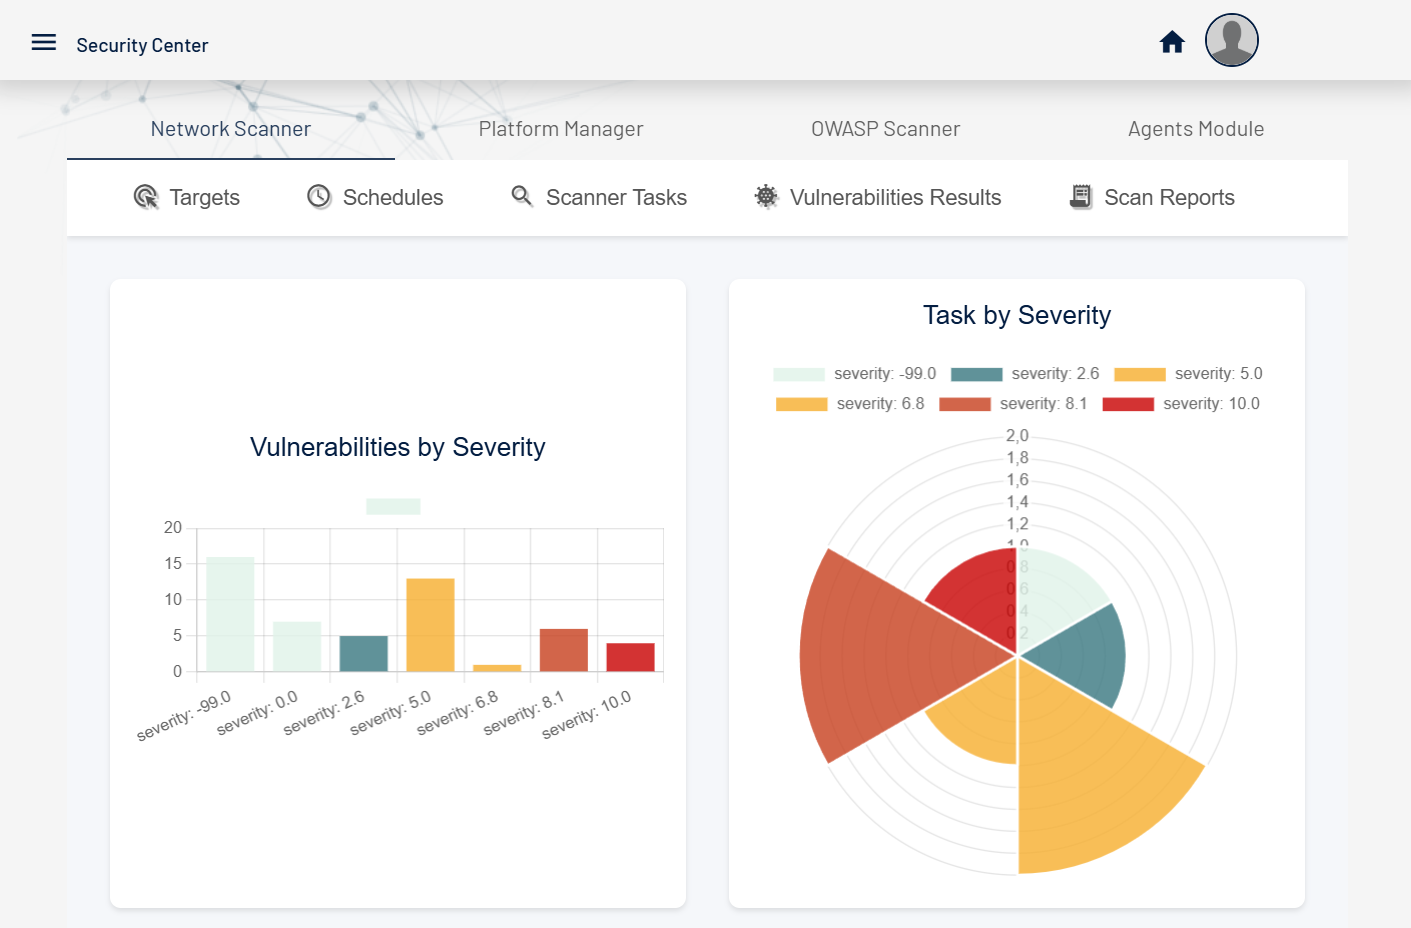Open the hamburger navigation menu

point(44,42)
